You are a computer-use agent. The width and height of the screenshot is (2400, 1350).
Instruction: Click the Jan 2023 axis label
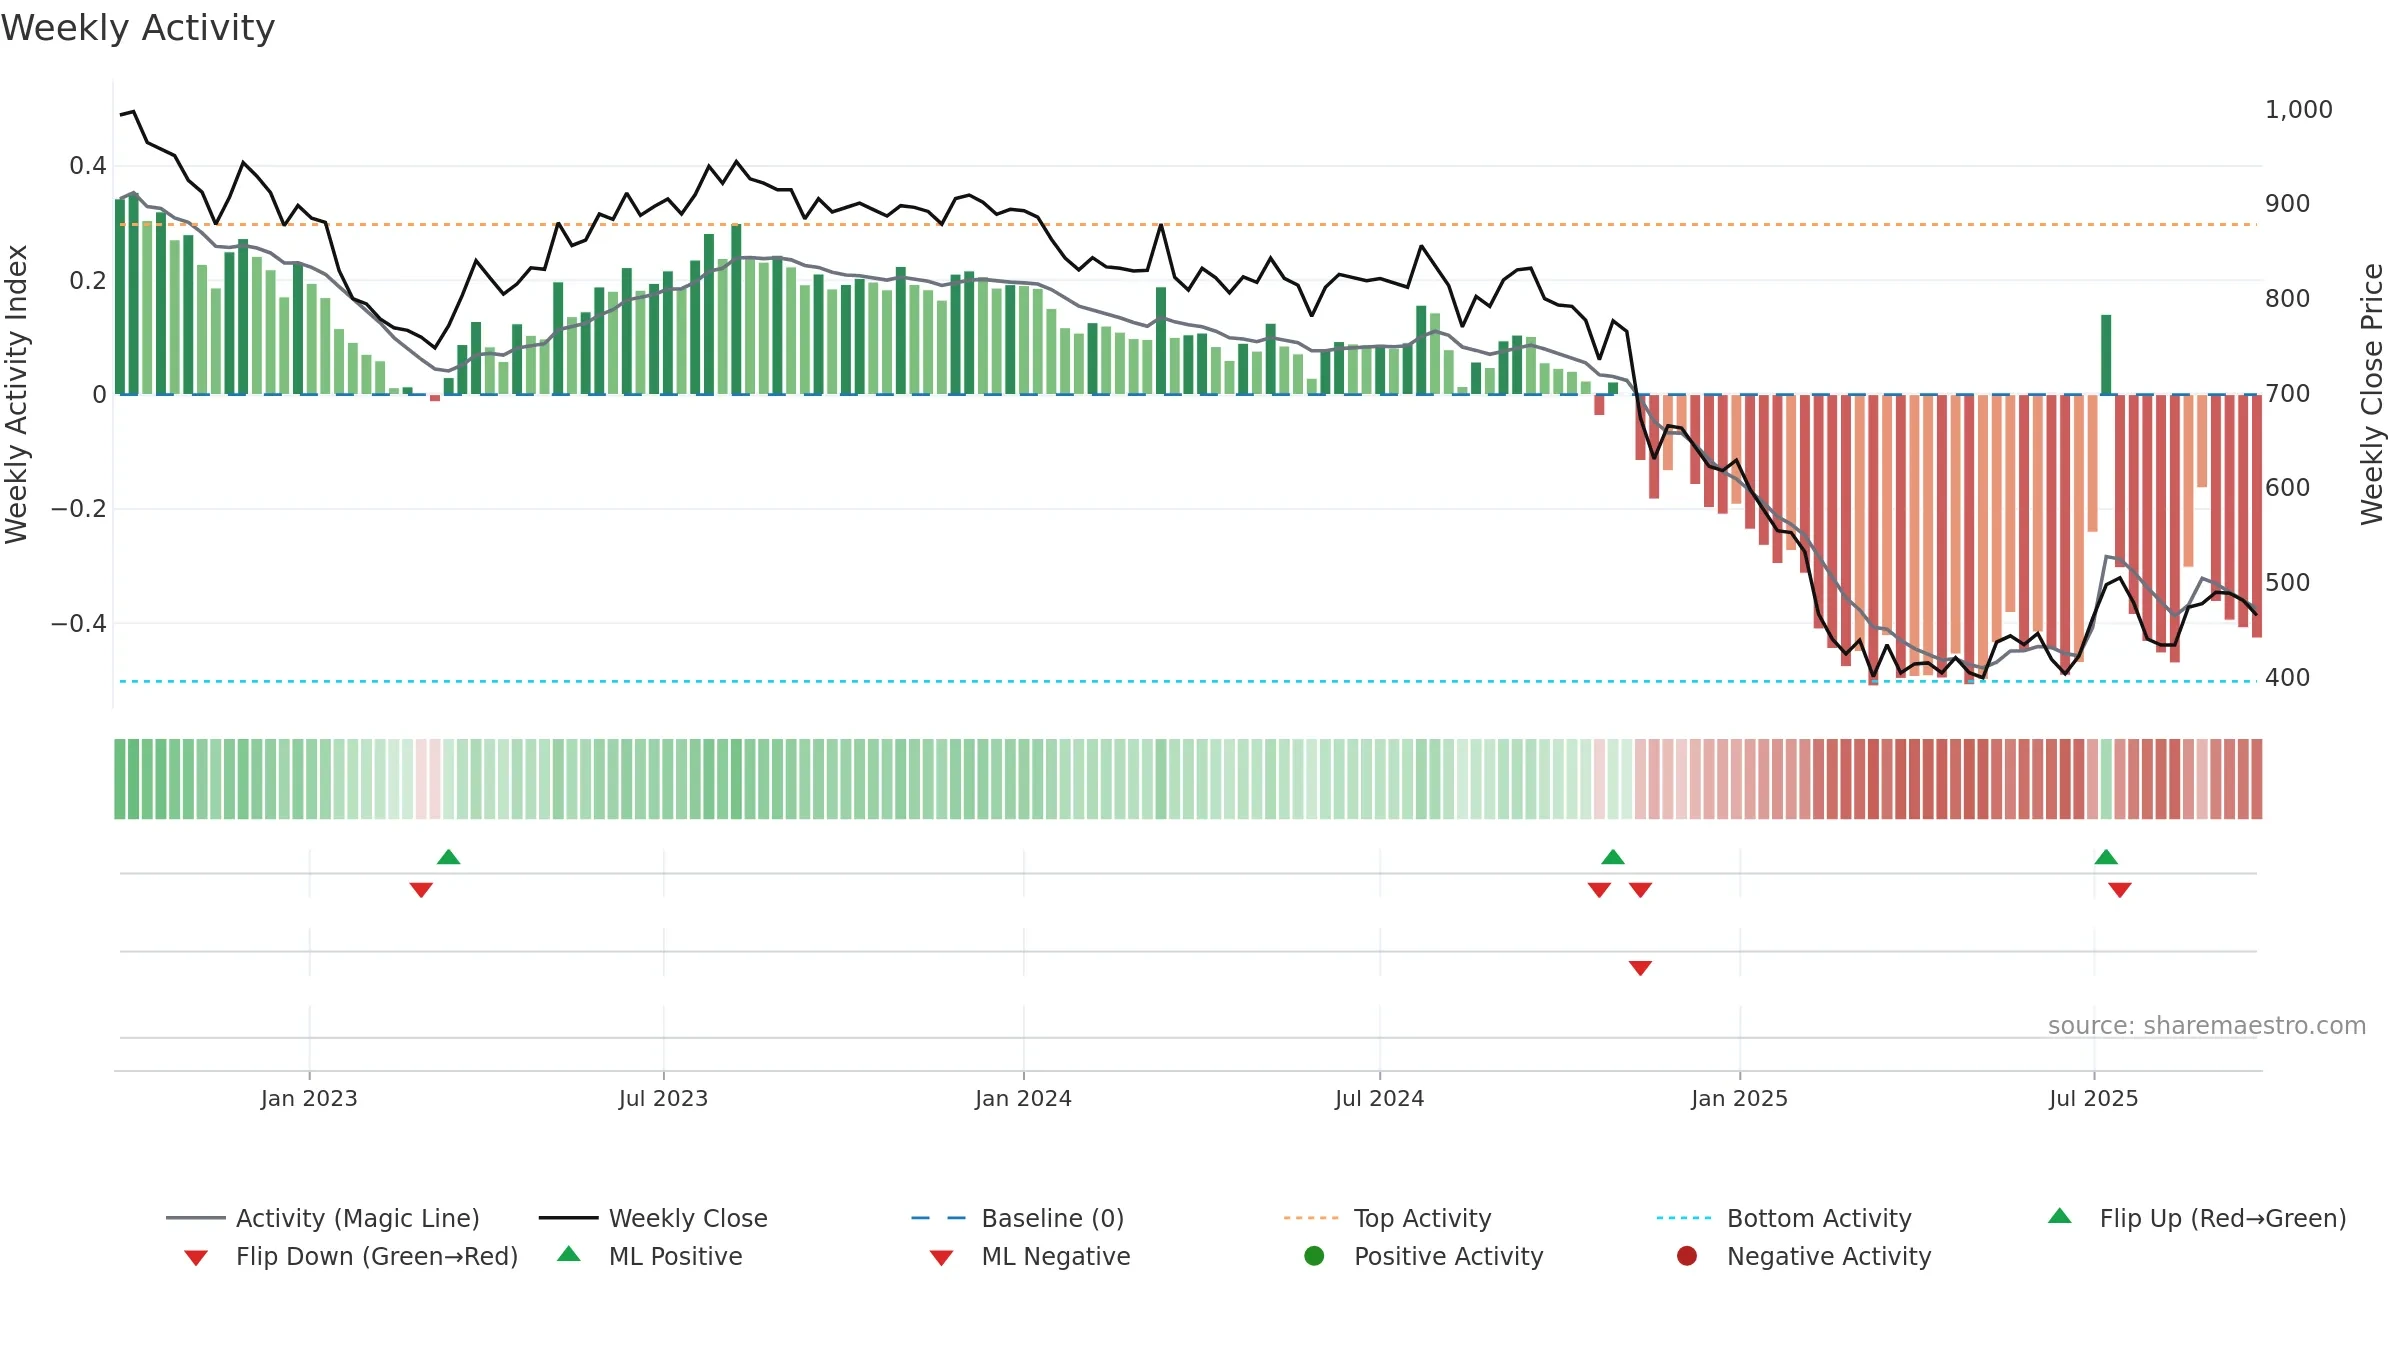pos(309,1098)
